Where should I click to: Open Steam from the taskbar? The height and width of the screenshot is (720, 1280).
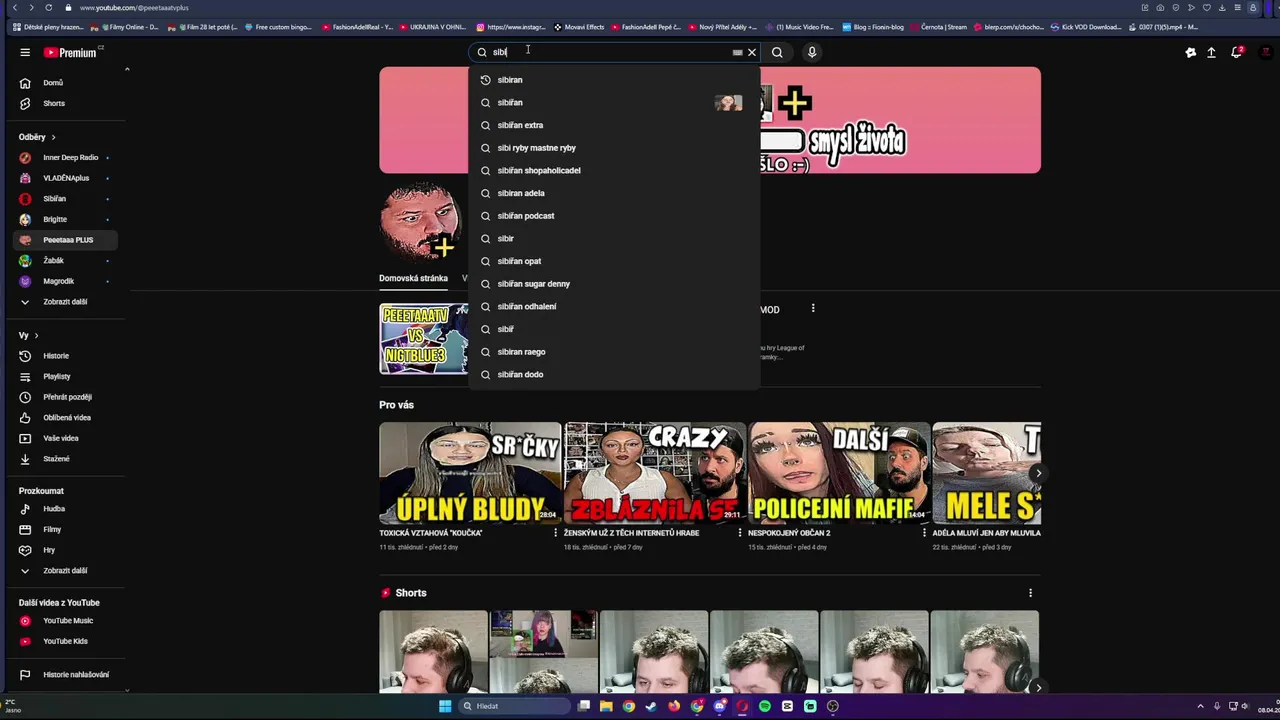point(651,706)
